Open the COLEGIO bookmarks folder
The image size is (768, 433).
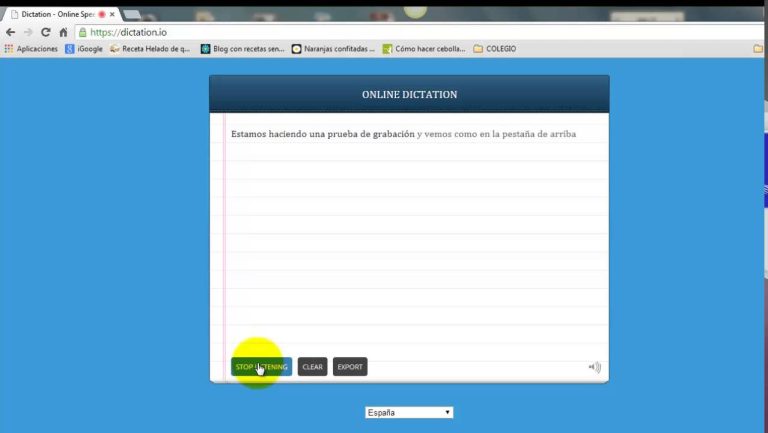pyautogui.click(x=495, y=48)
